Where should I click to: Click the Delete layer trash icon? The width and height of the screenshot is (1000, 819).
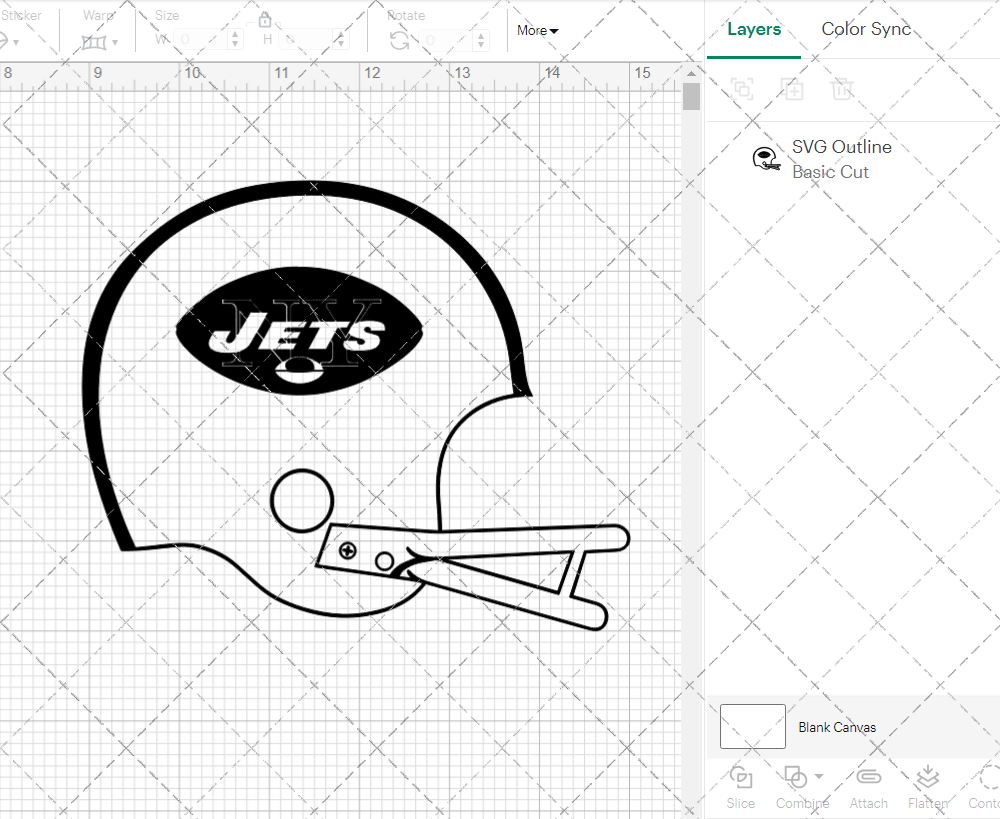click(842, 89)
